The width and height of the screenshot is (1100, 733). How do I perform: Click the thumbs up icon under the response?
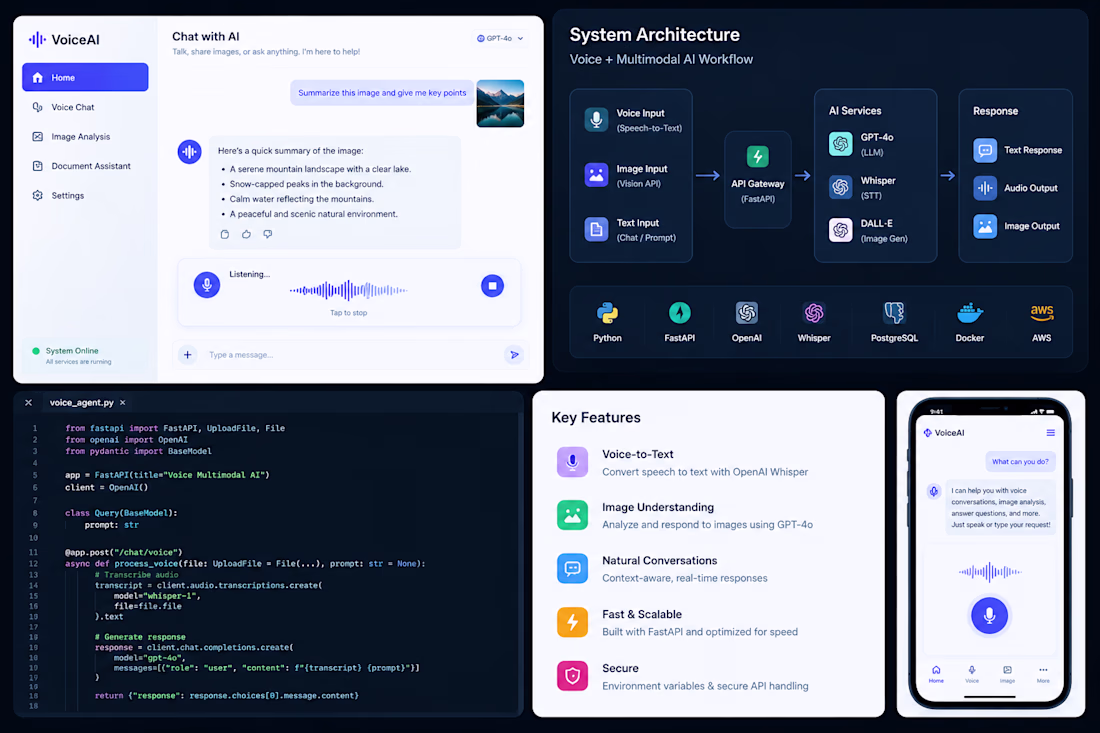246,234
